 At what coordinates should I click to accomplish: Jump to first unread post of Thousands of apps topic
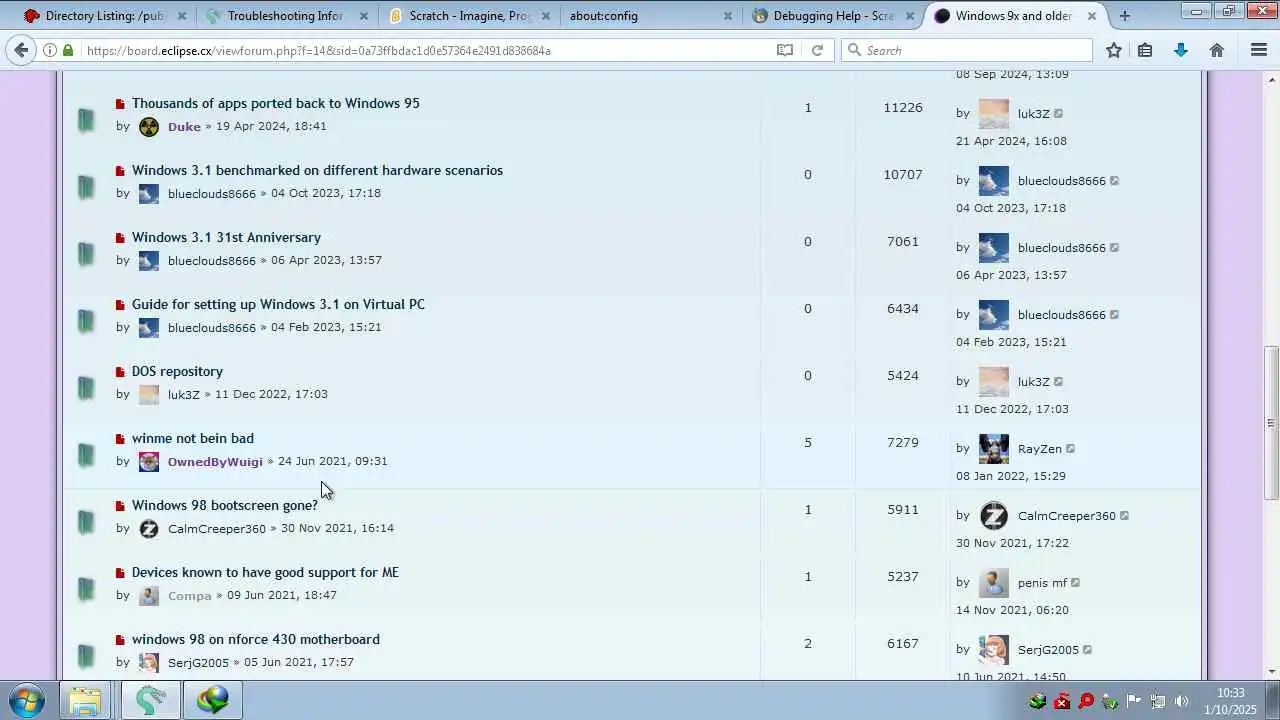tap(120, 104)
